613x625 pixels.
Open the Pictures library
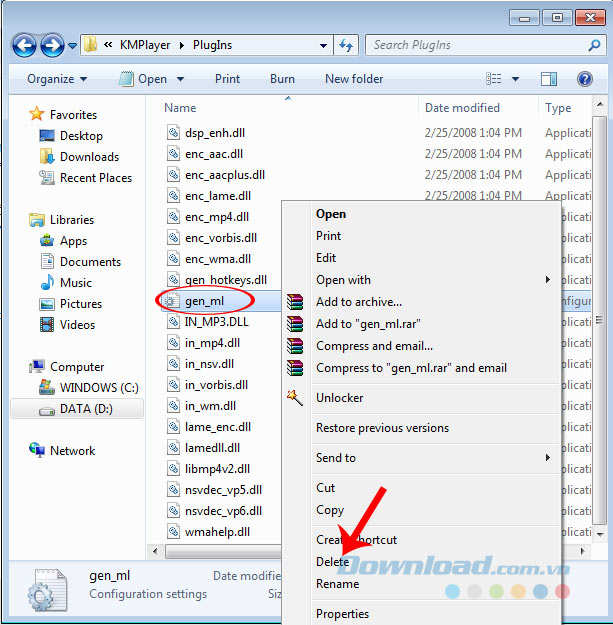click(x=71, y=304)
